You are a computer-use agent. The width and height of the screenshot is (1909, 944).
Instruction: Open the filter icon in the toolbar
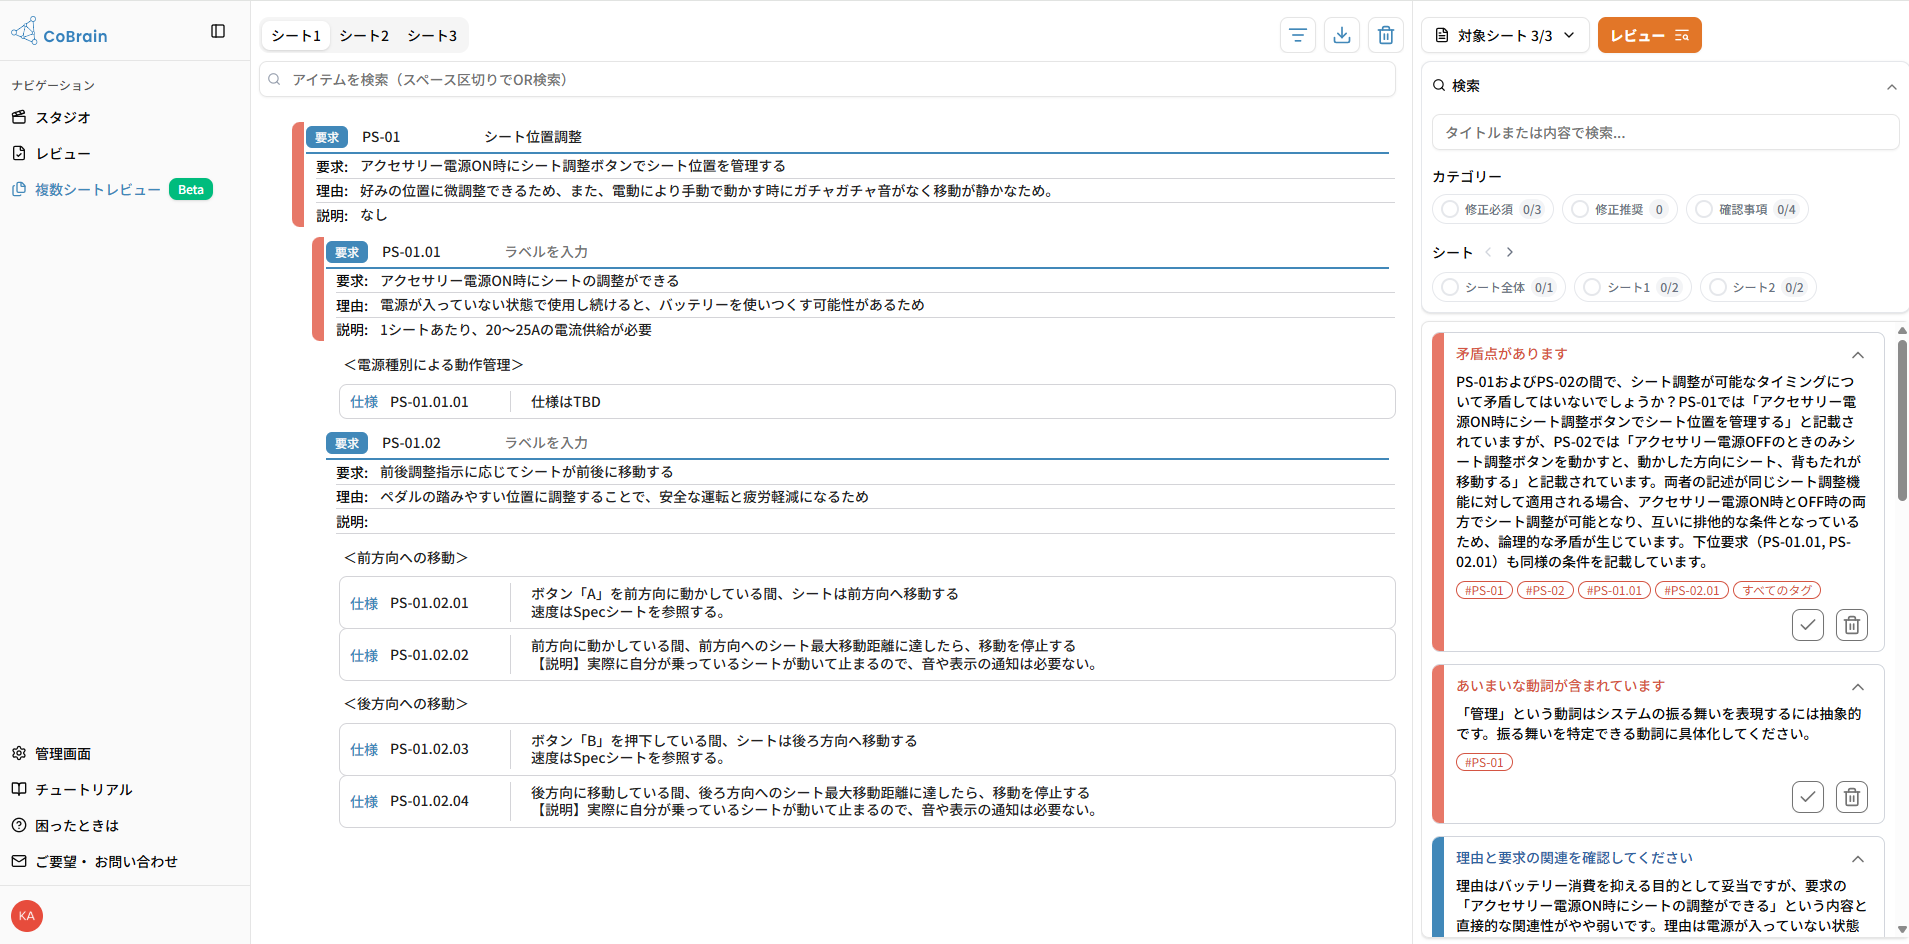[x=1298, y=35]
